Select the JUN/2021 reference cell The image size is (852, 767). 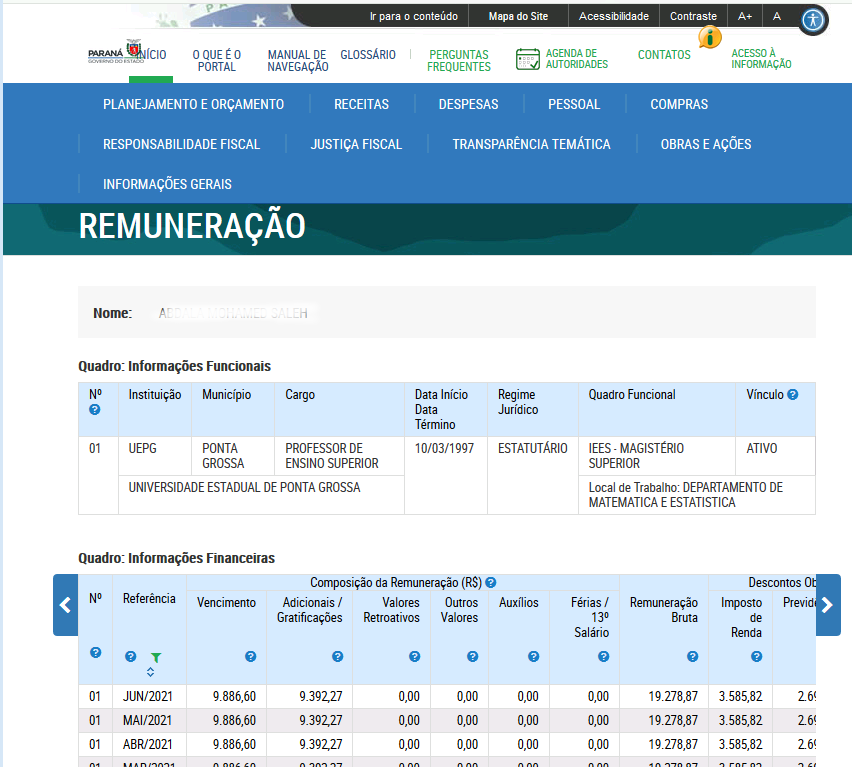147,697
